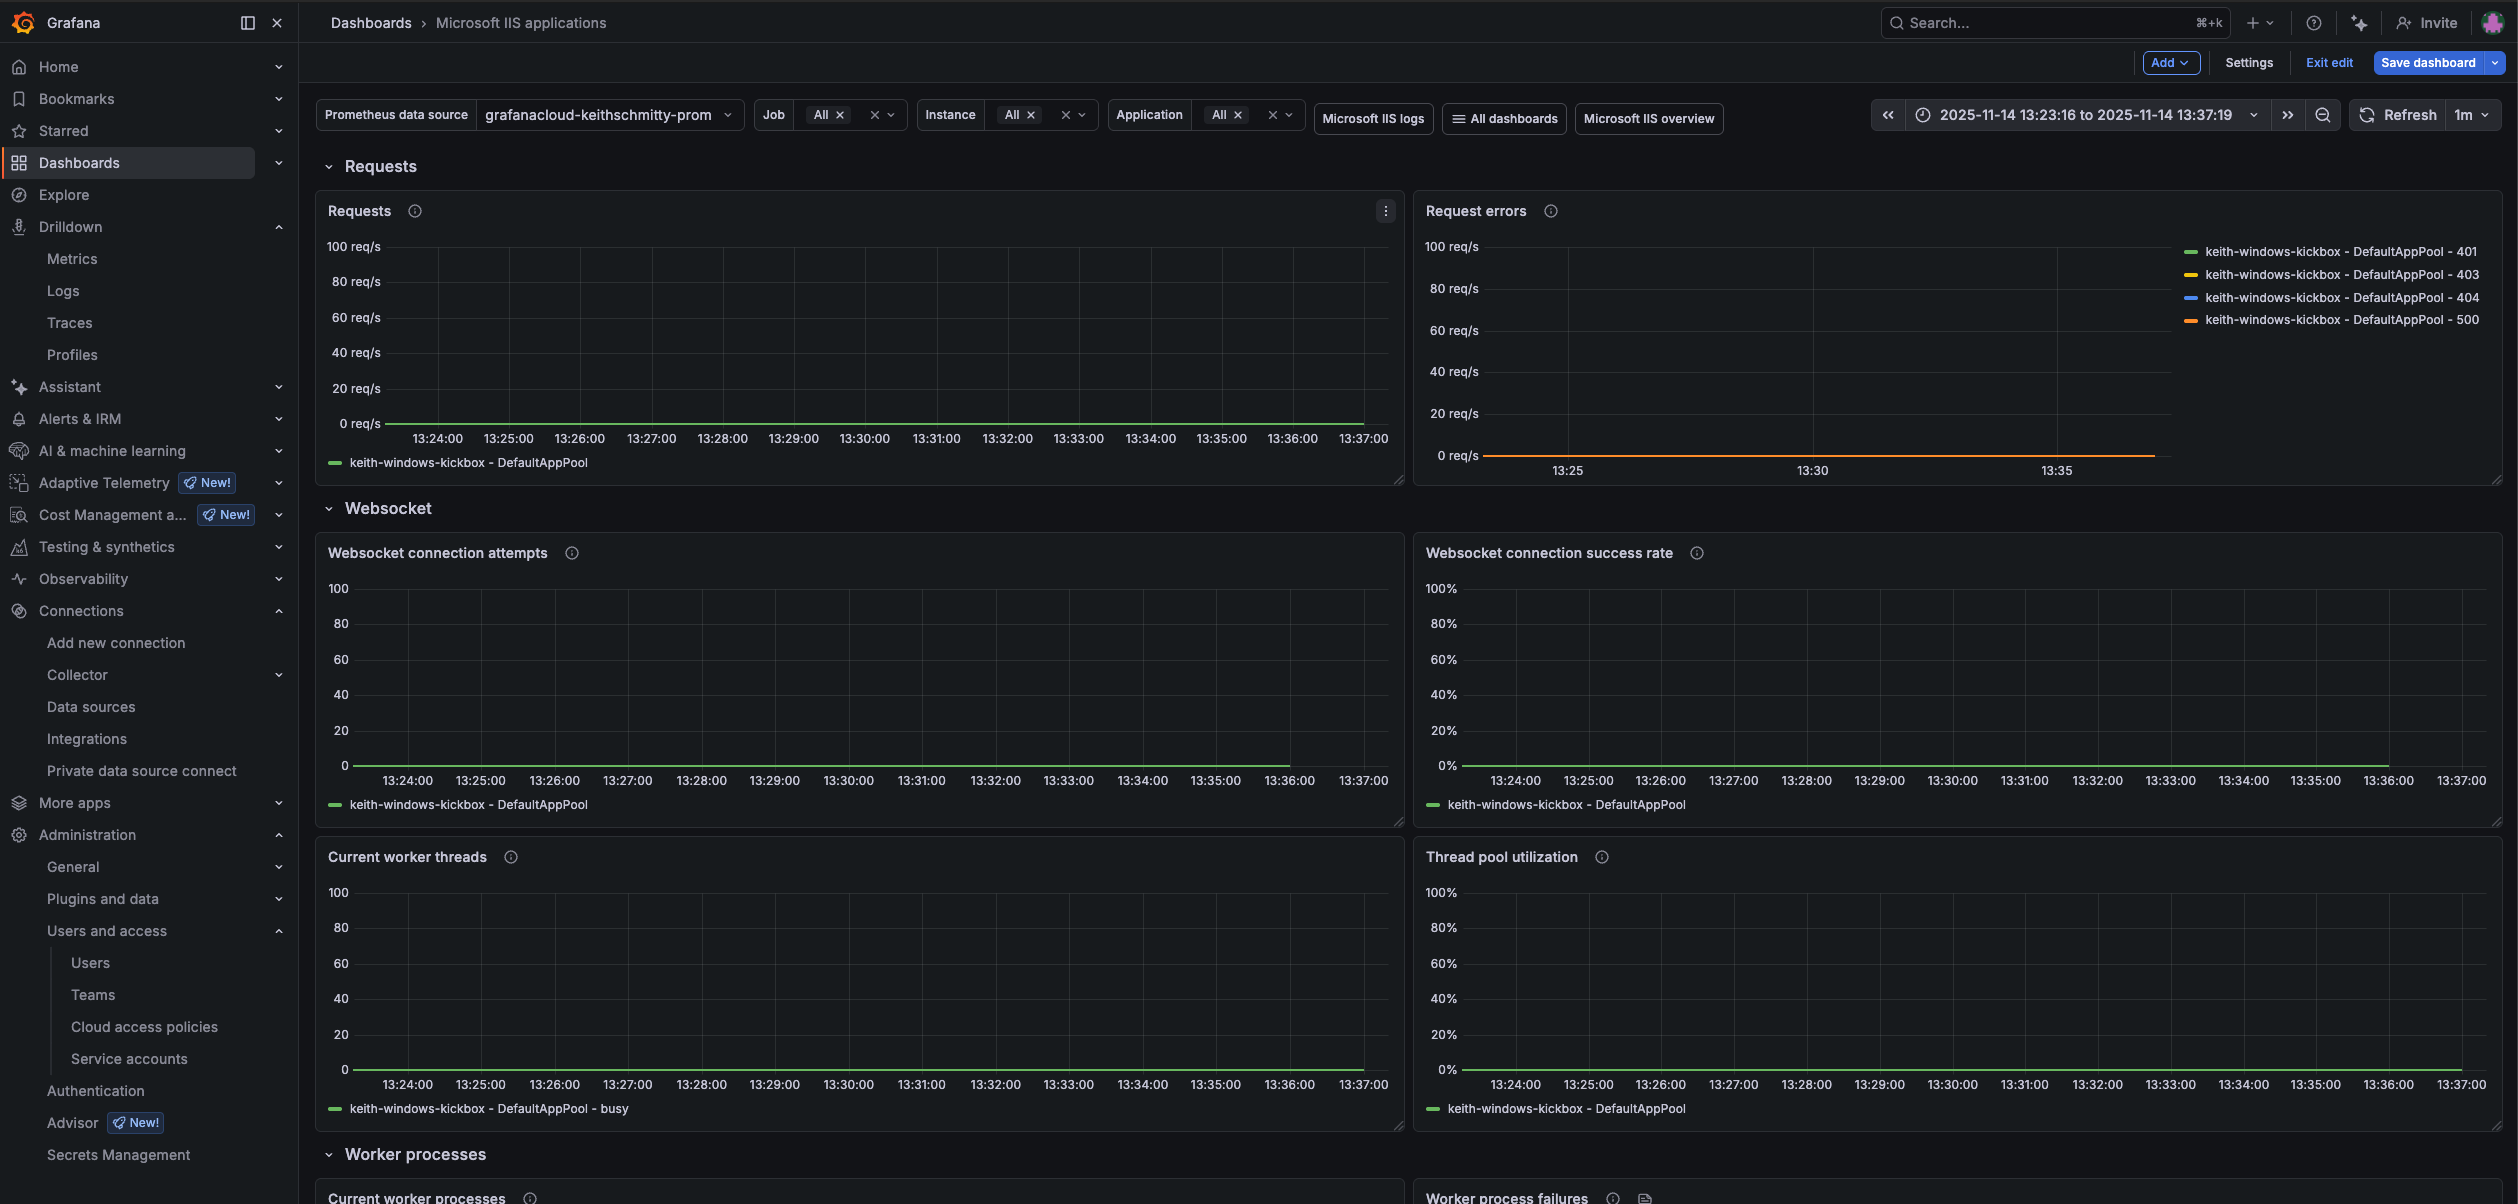Click the Save dashboard button

(x=2427, y=63)
